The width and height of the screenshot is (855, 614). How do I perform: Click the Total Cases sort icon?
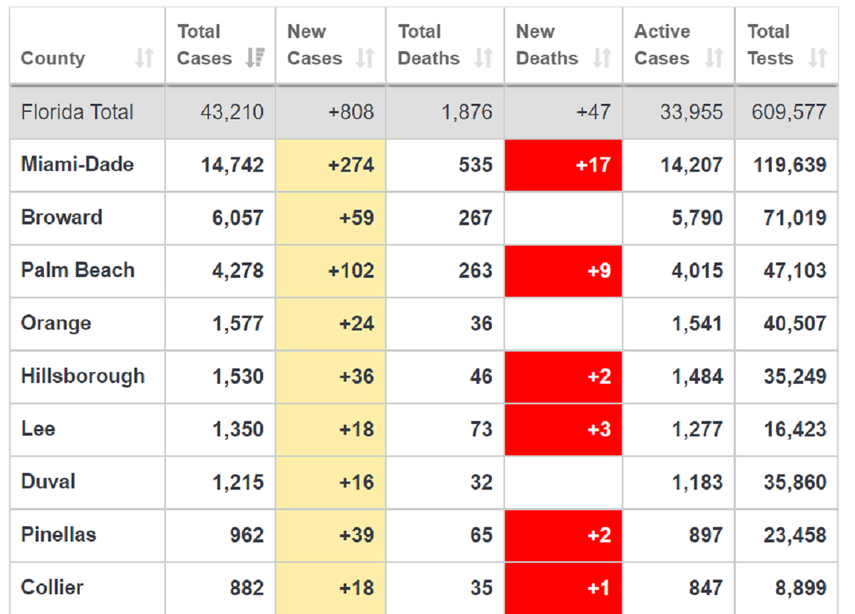[x=255, y=58]
